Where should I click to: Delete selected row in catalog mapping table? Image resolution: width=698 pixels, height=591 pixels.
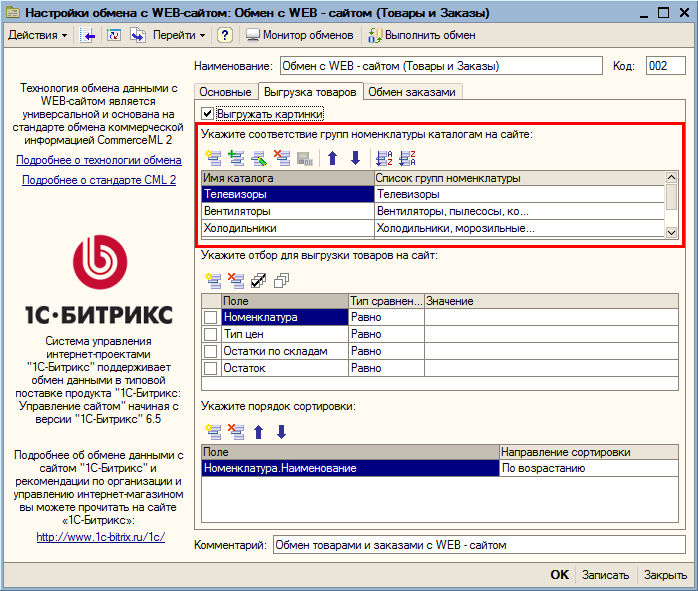click(281, 158)
